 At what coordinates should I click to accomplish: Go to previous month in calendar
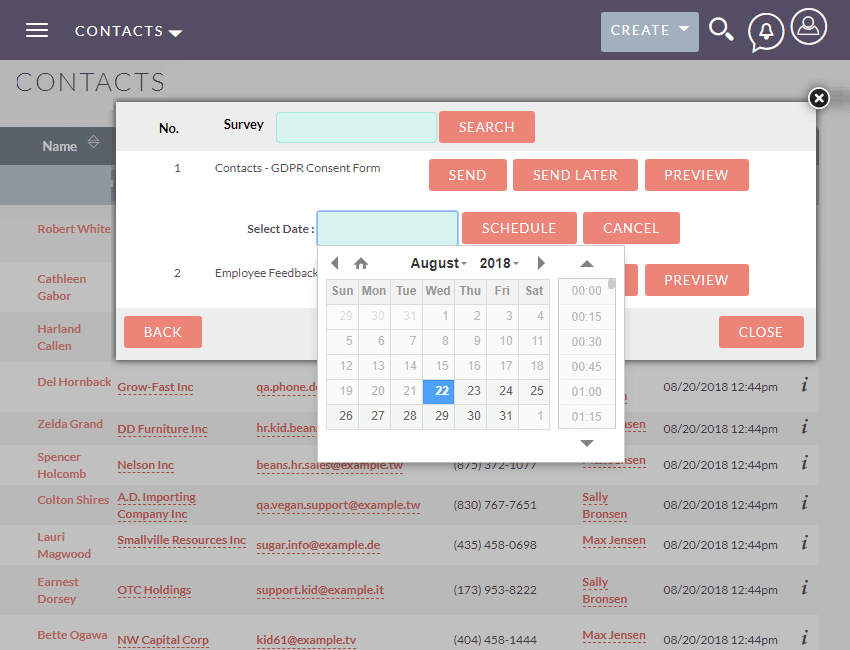(334, 263)
